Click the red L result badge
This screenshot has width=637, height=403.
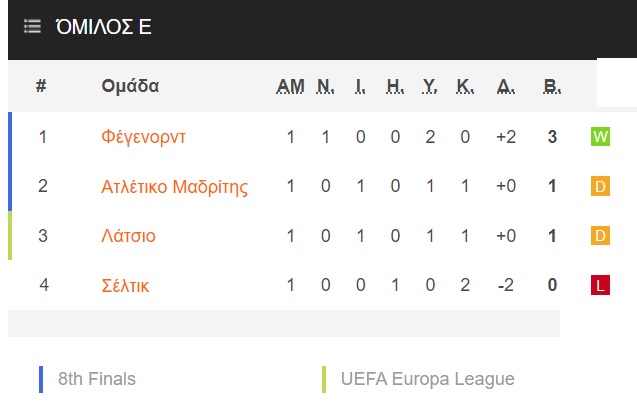tap(600, 285)
